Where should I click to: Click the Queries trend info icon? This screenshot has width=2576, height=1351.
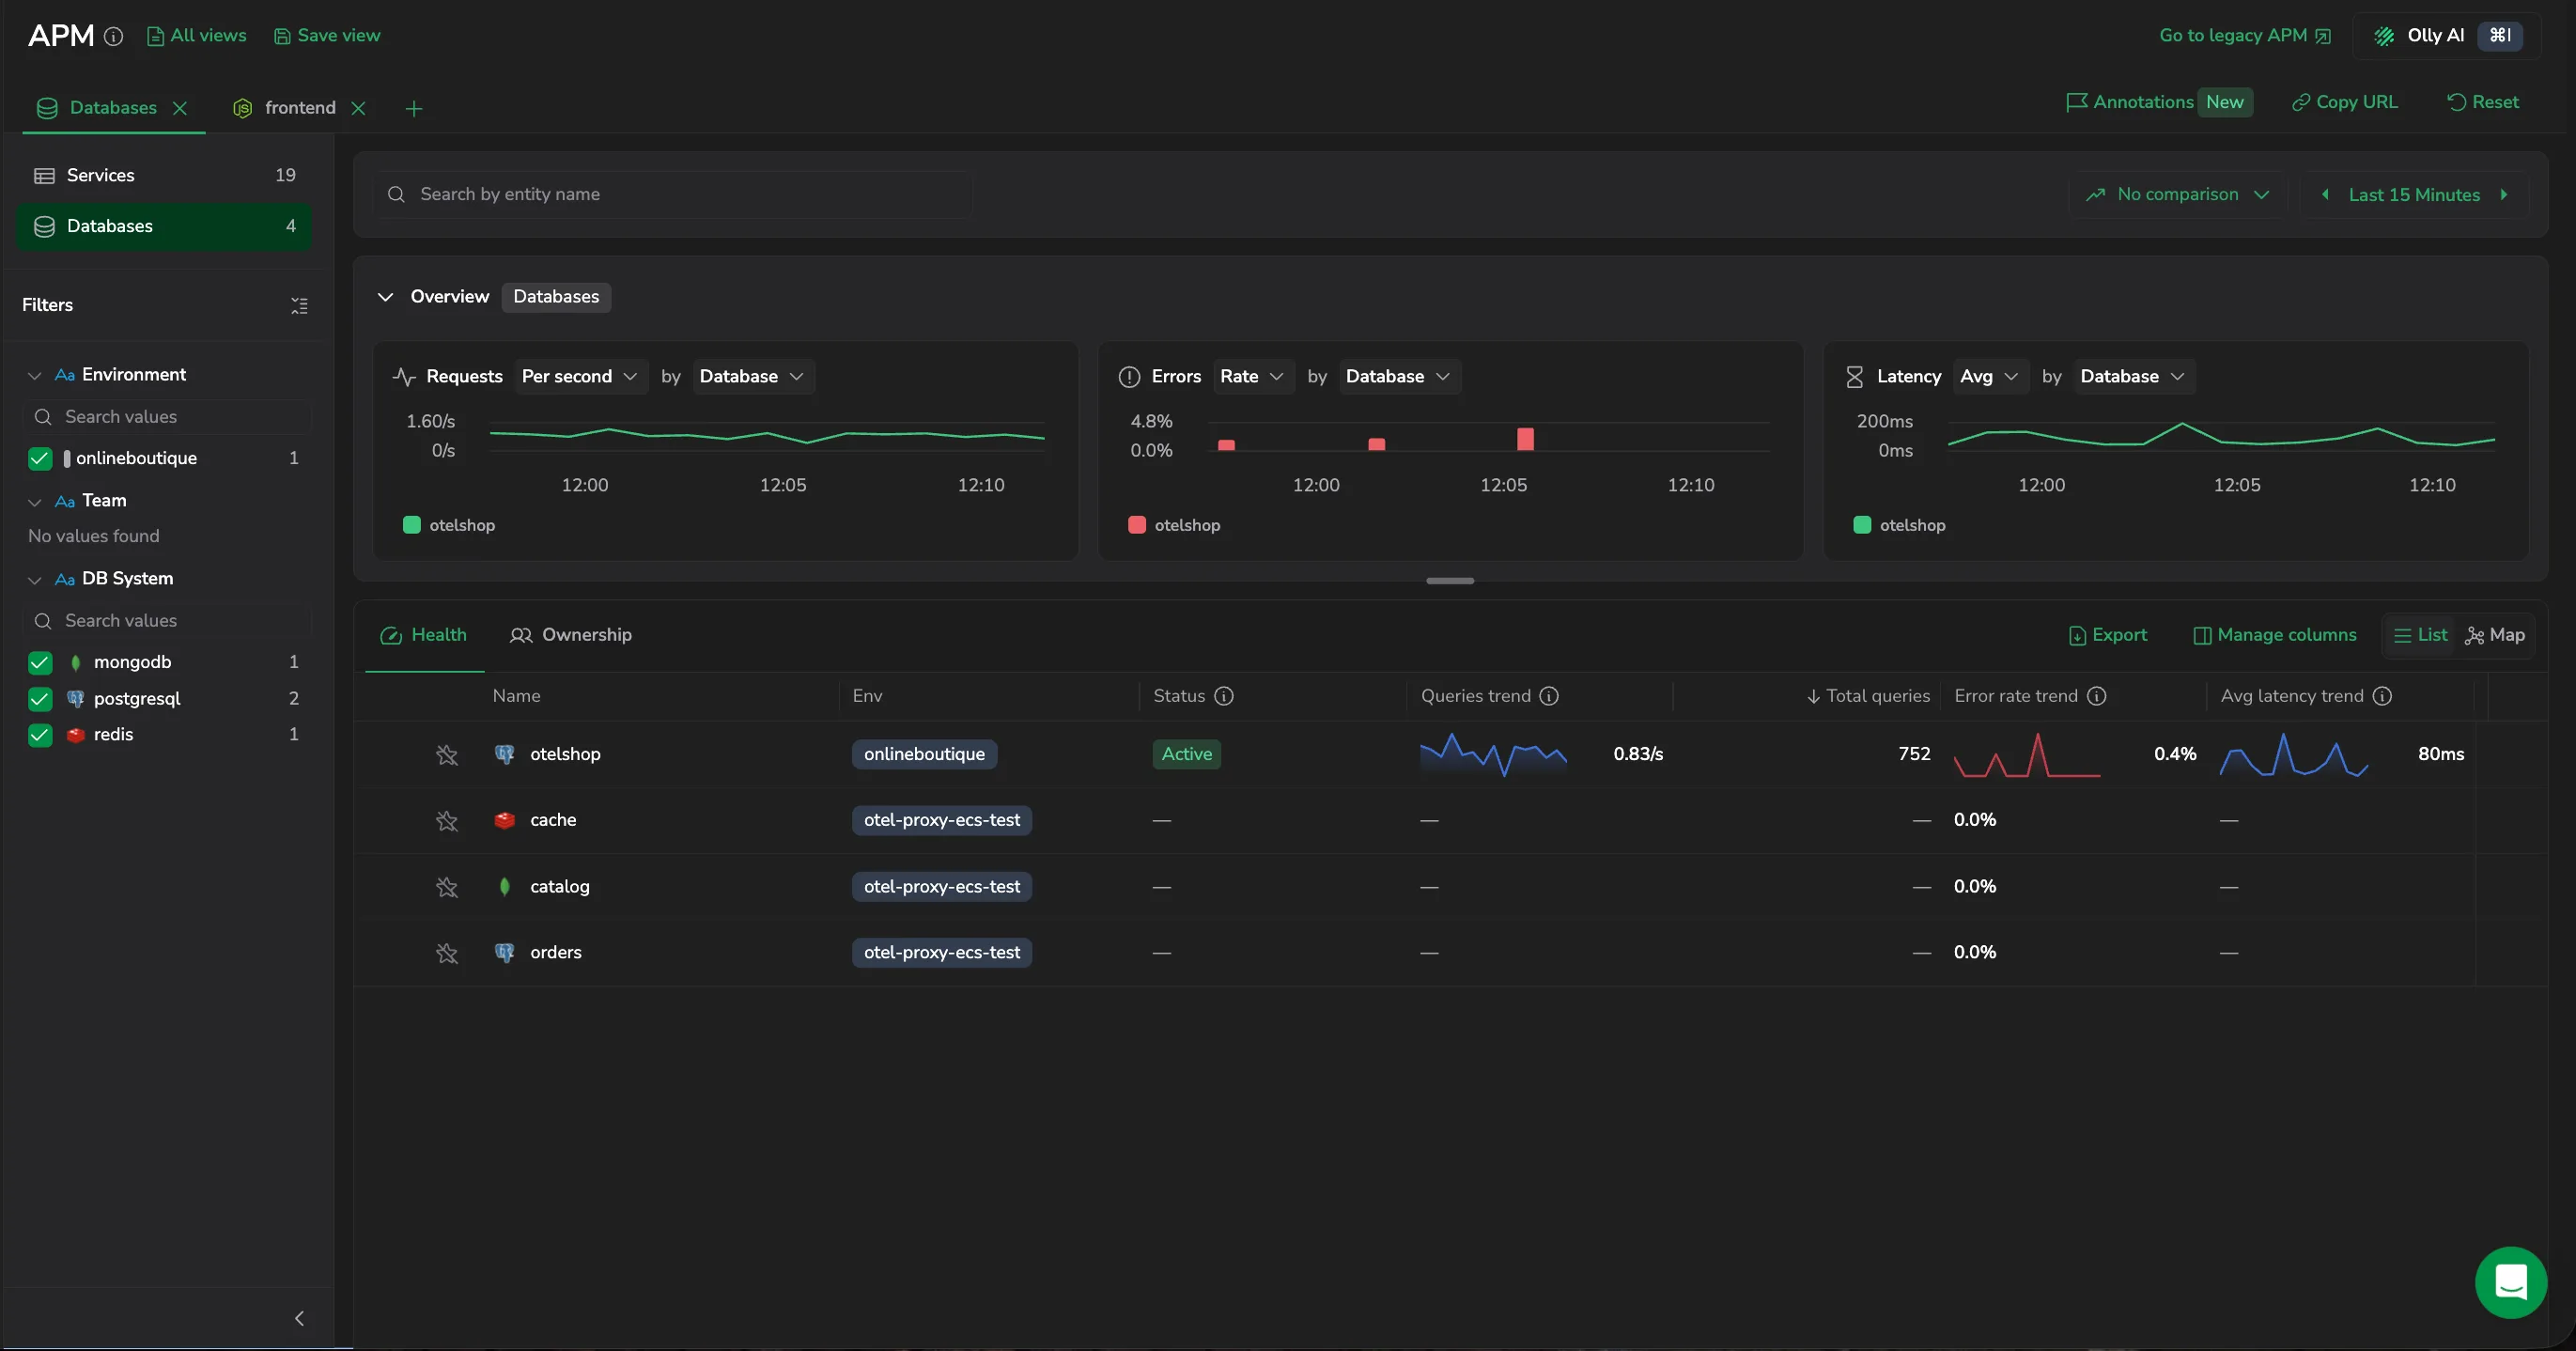click(x=1549, y=696)
